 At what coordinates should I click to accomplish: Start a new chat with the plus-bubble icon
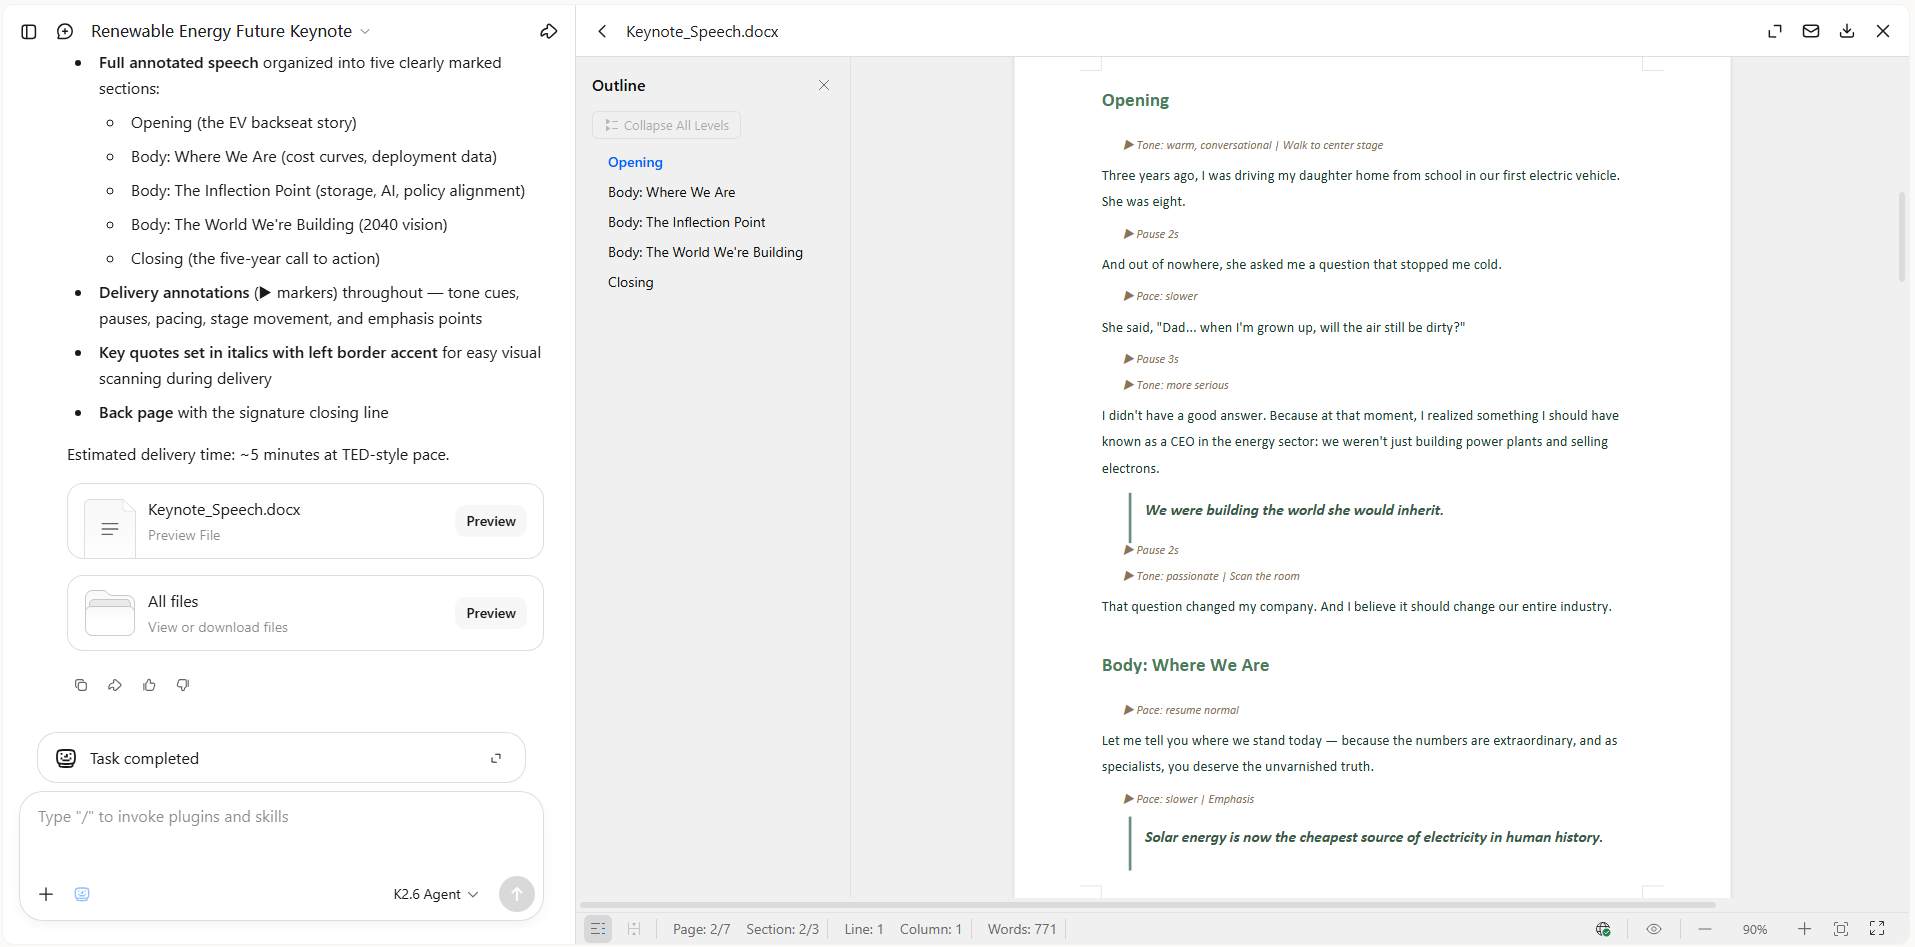(65, 32)
